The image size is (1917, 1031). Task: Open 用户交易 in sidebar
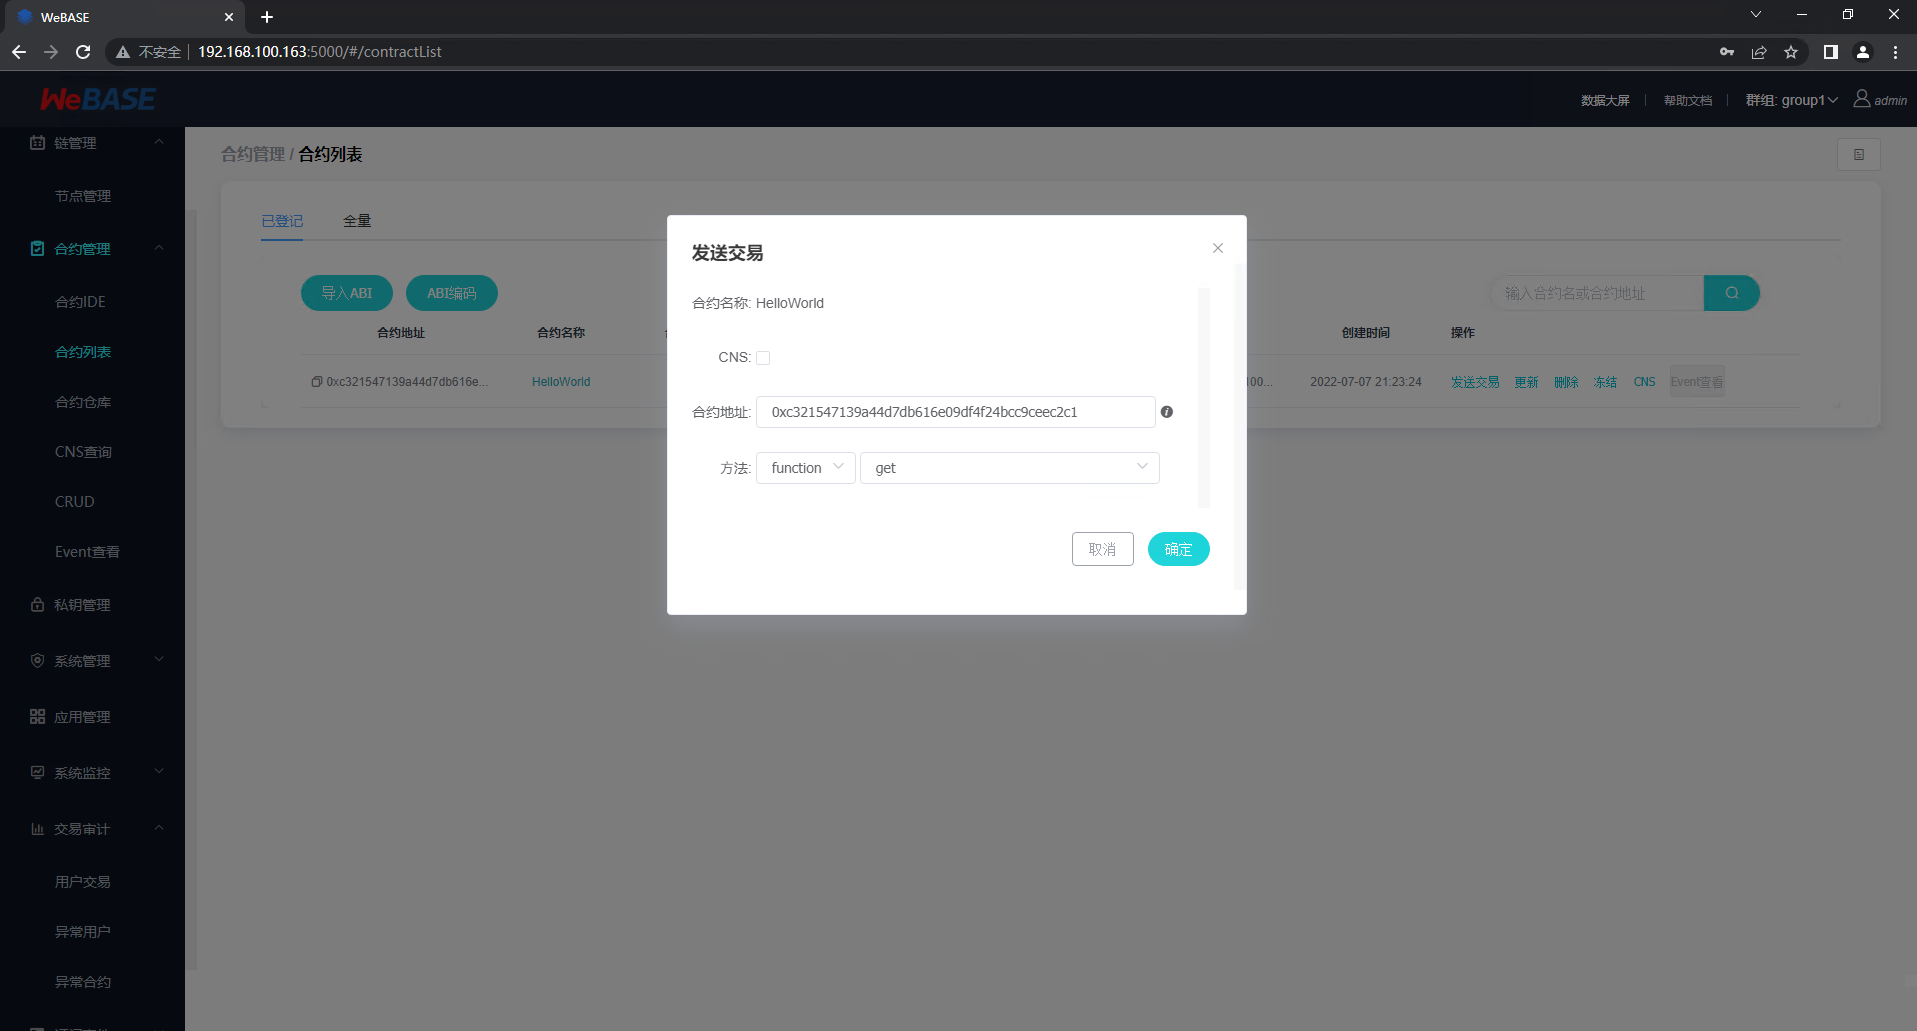pyautogui.click(x=83, y=882)
